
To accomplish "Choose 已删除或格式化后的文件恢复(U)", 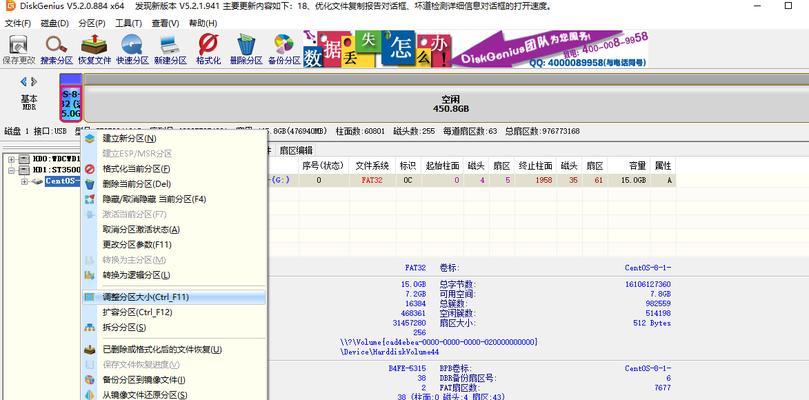I will pyautogui.click(x=174, y=349).
